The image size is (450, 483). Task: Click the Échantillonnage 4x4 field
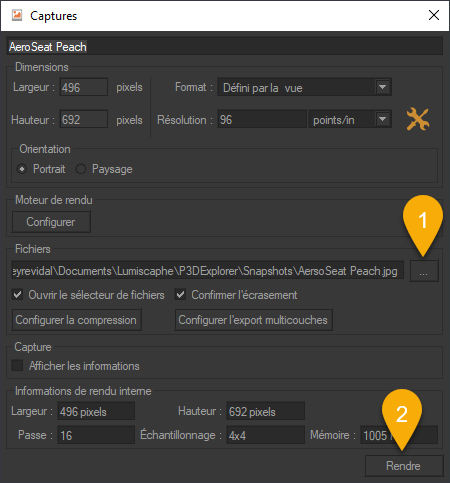click(265, 435)
